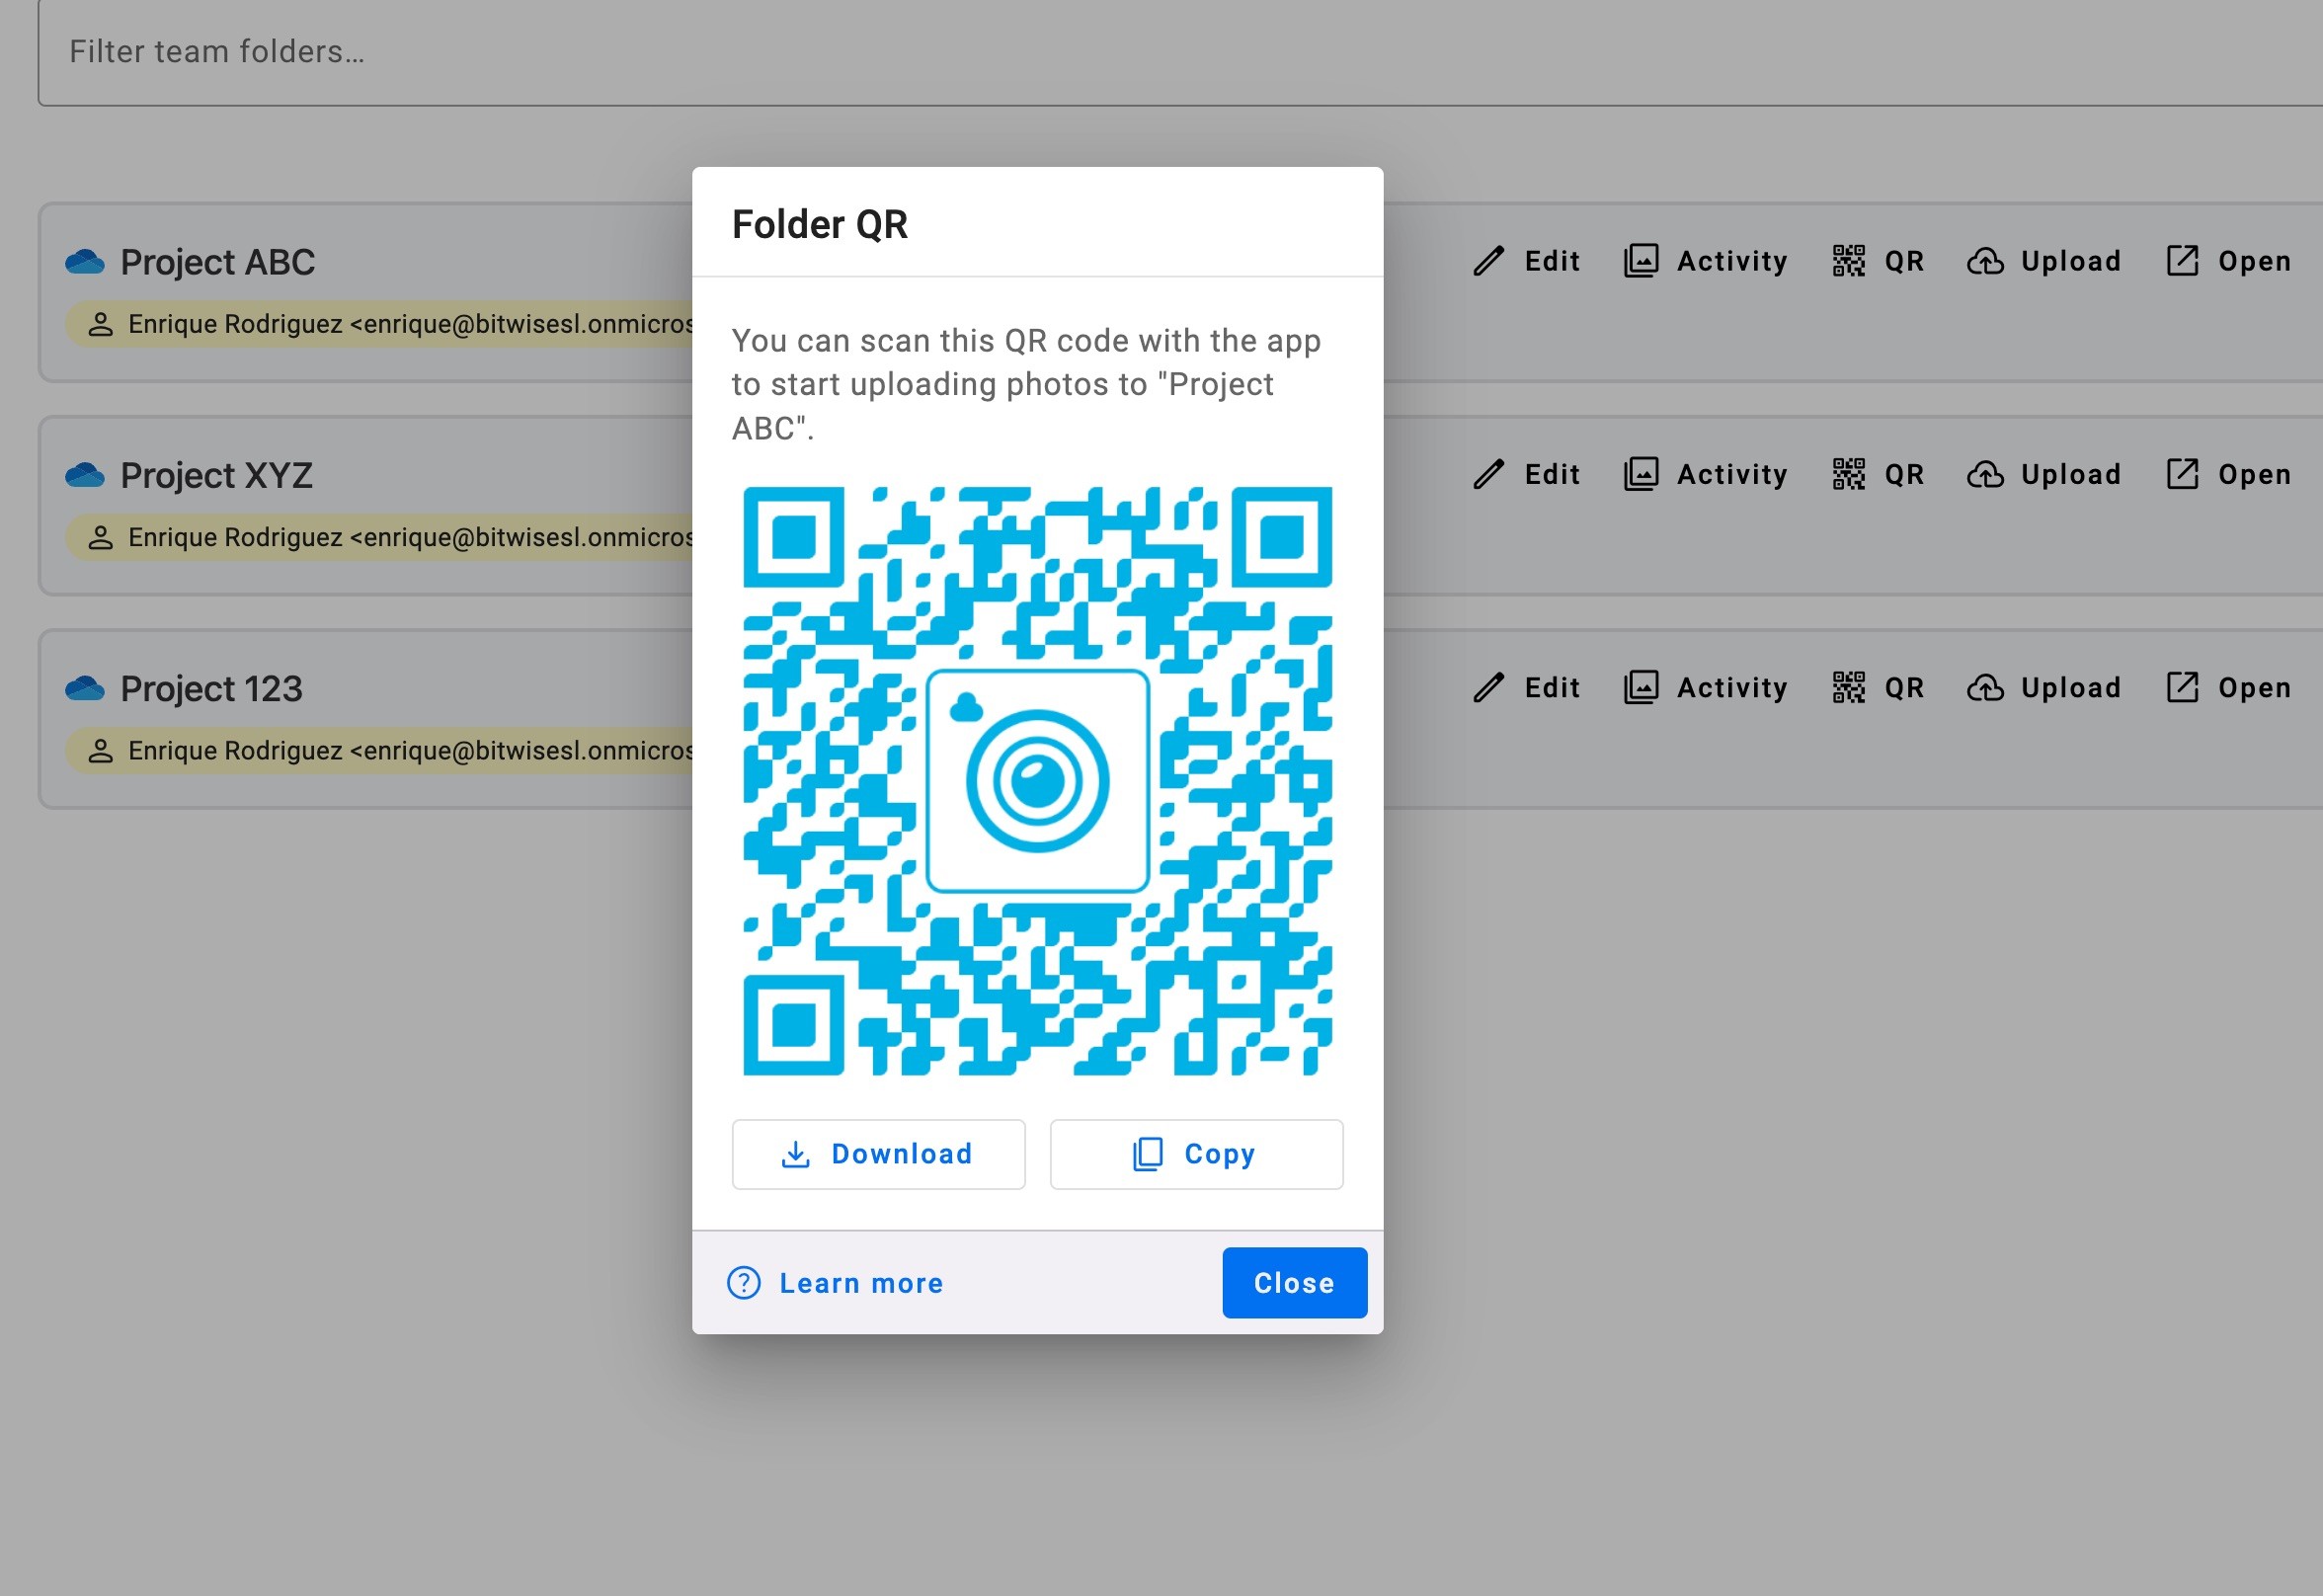Image resolution: width=2323 pixels, height=1596 pixels.
Task: Edit the Project XYZ folder
Action: 1527,474
